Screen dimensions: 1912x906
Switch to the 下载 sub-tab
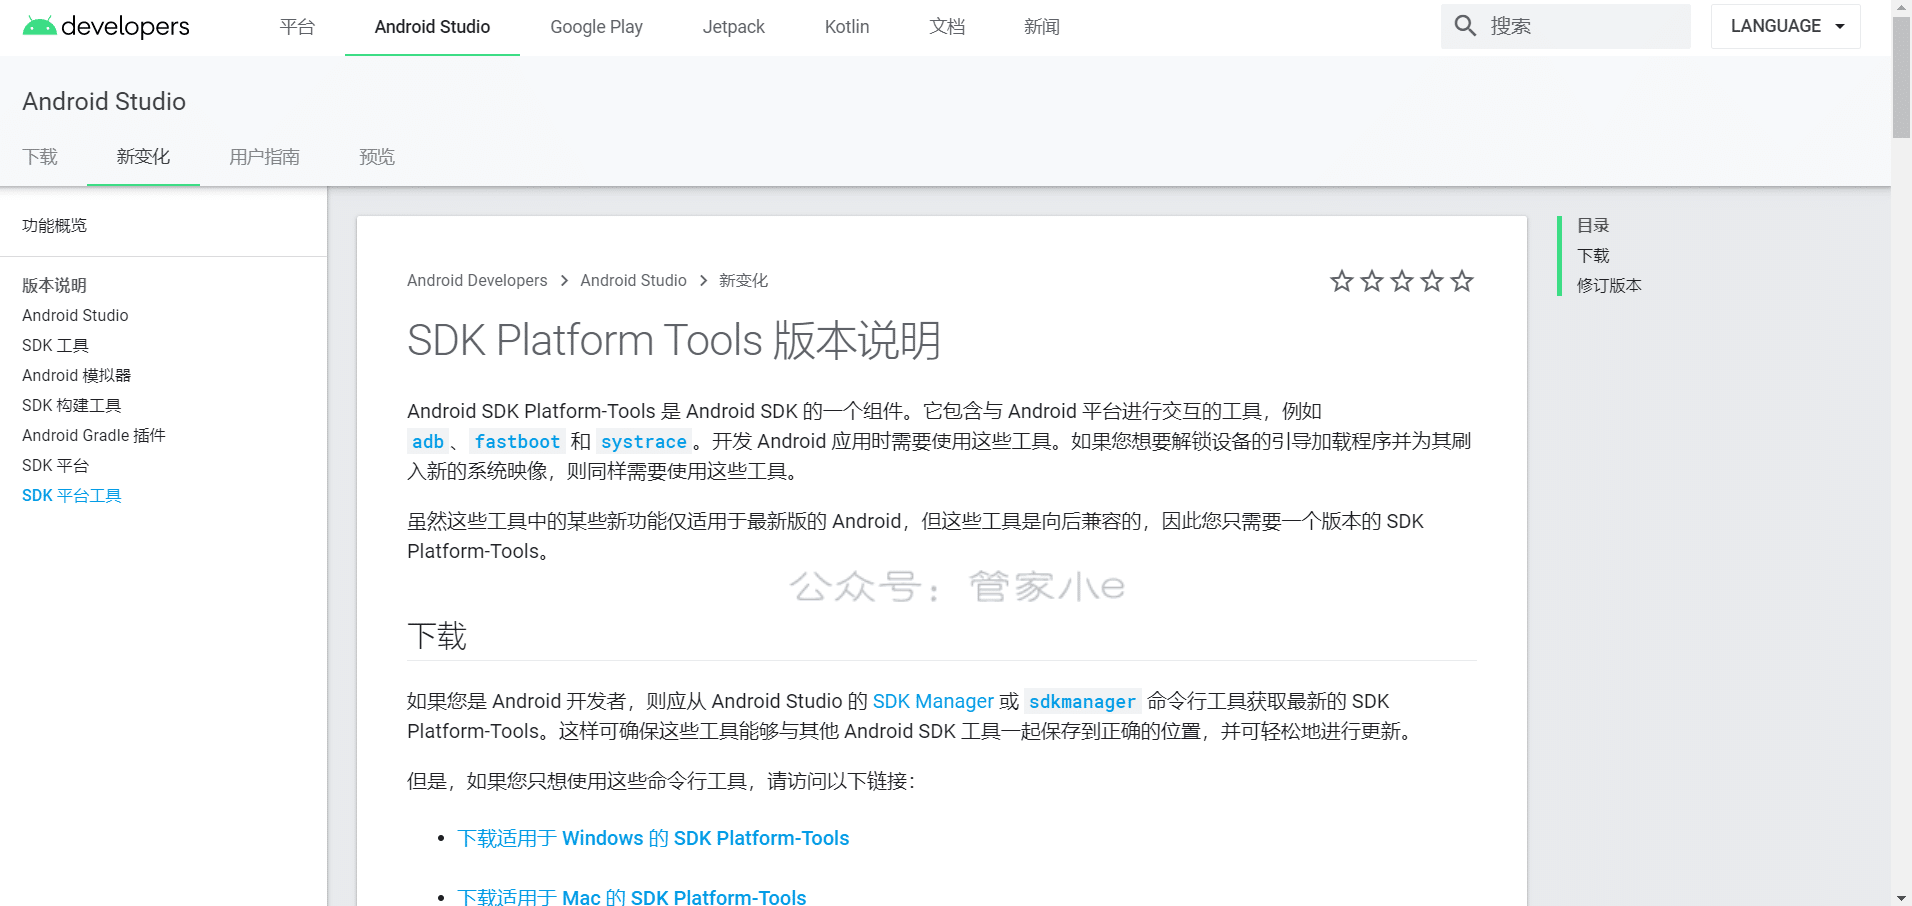click(40, 157)
